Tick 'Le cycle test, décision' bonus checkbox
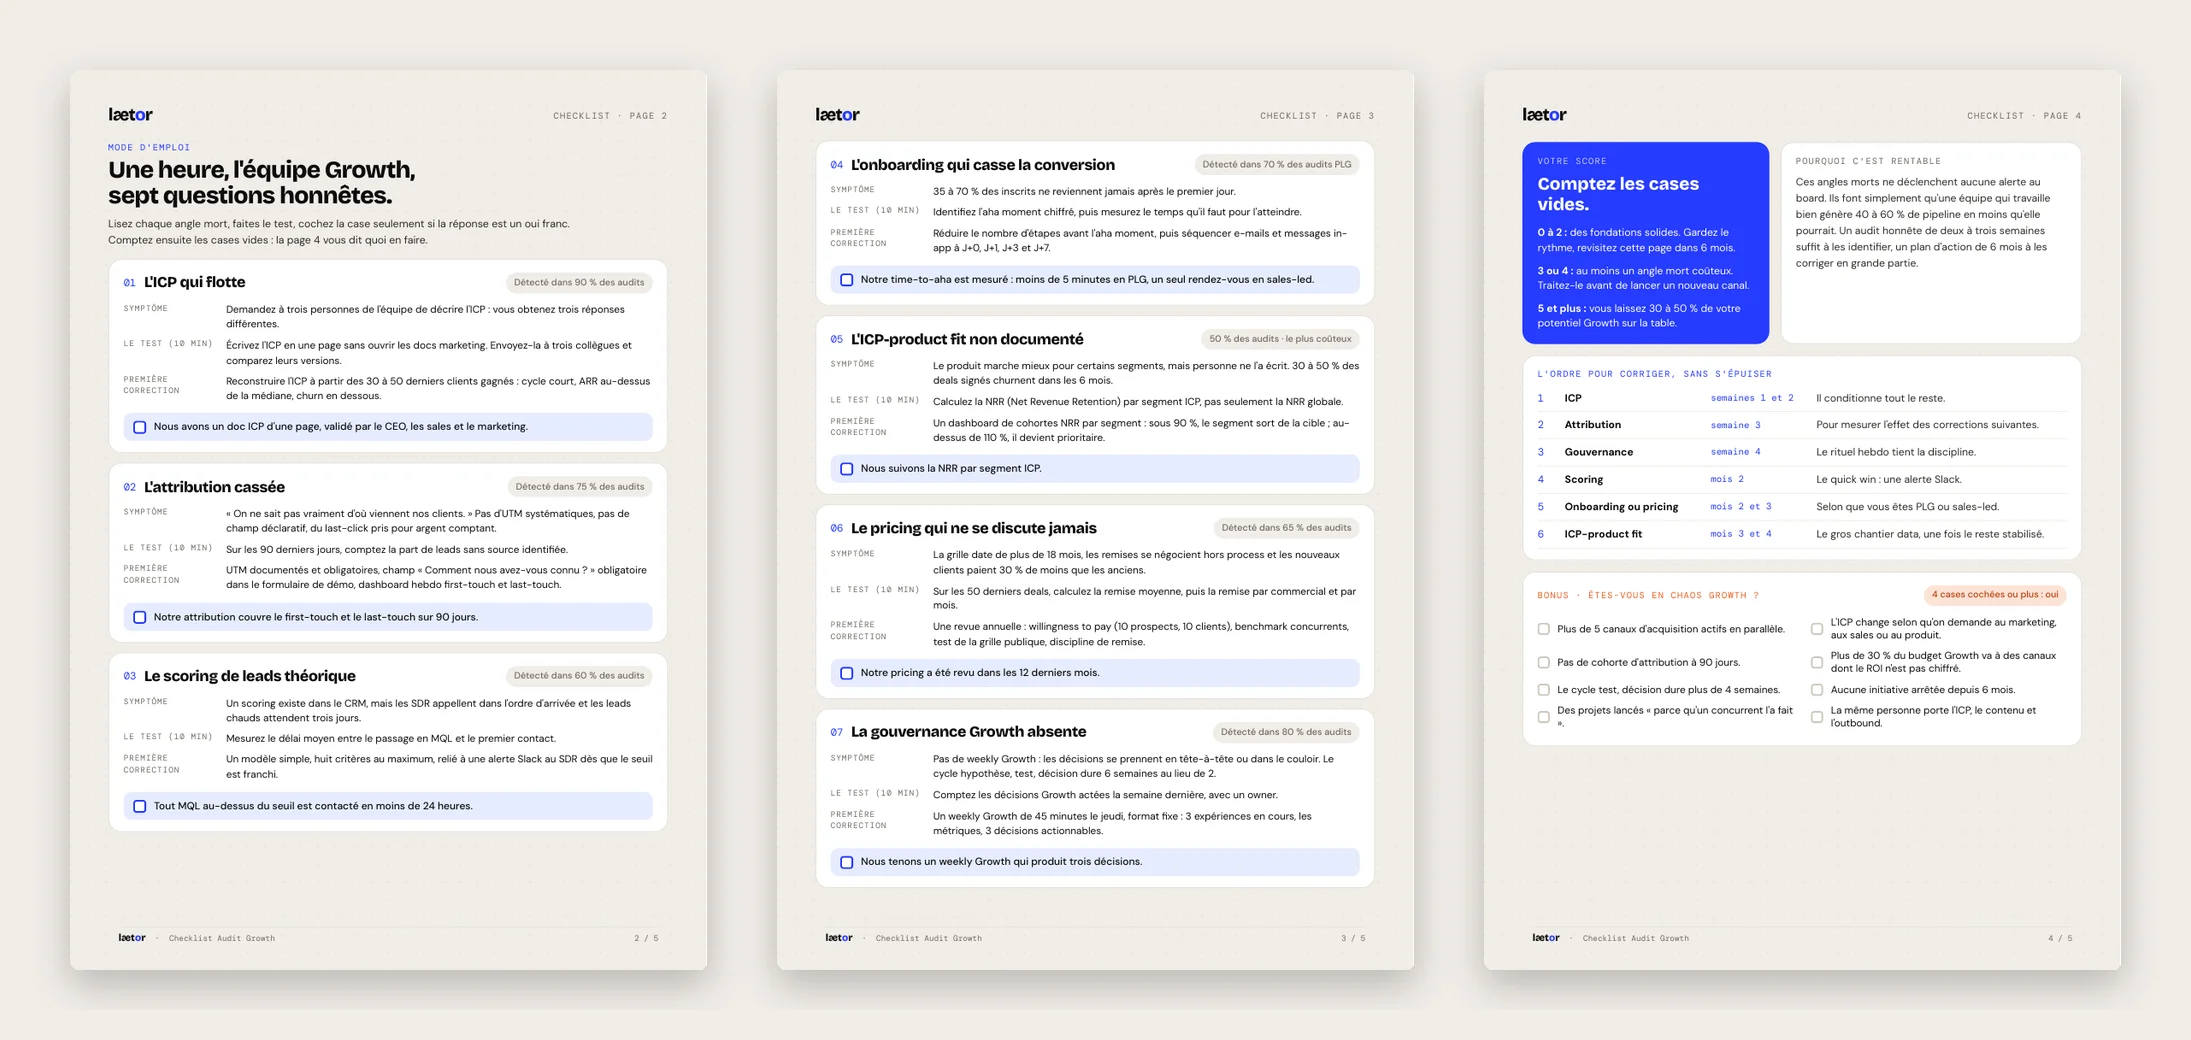The width and height of the screenshot is (2191, 1040). [x=1544, y=690]
